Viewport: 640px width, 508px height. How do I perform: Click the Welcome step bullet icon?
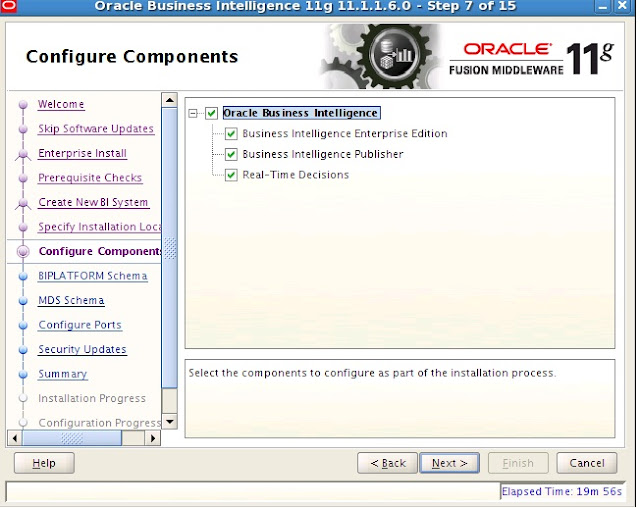[23, 104]
